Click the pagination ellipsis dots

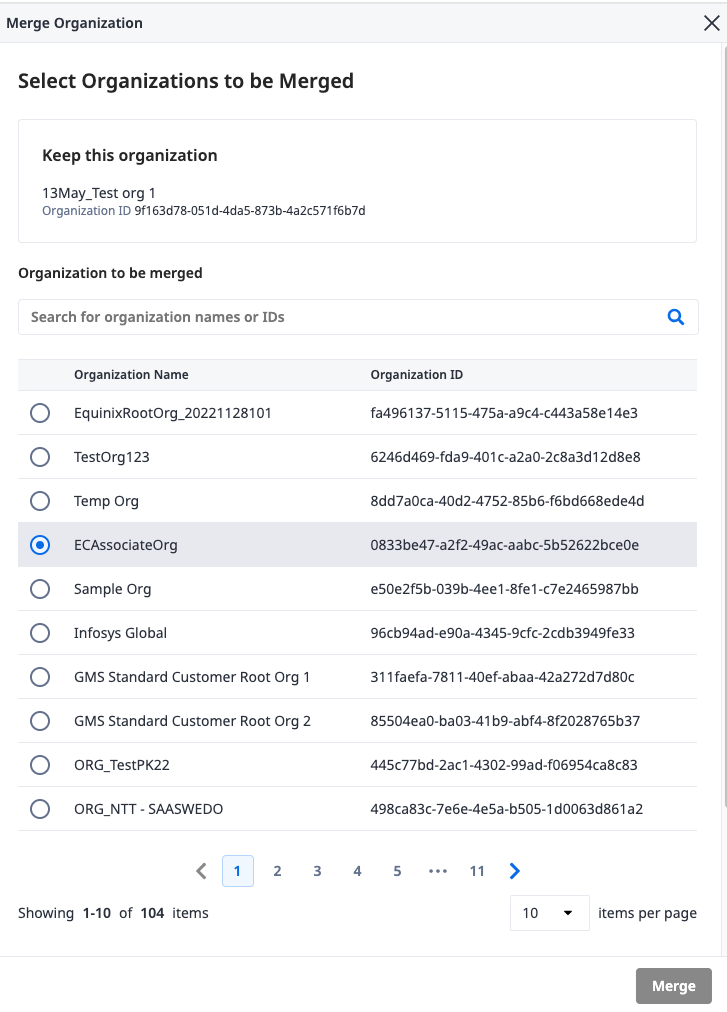click(438, 871)
